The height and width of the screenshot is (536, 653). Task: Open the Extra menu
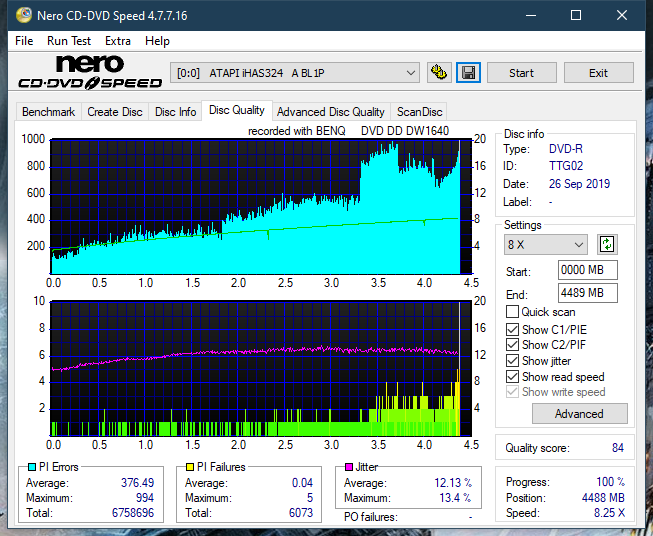[x=118, y=41]
